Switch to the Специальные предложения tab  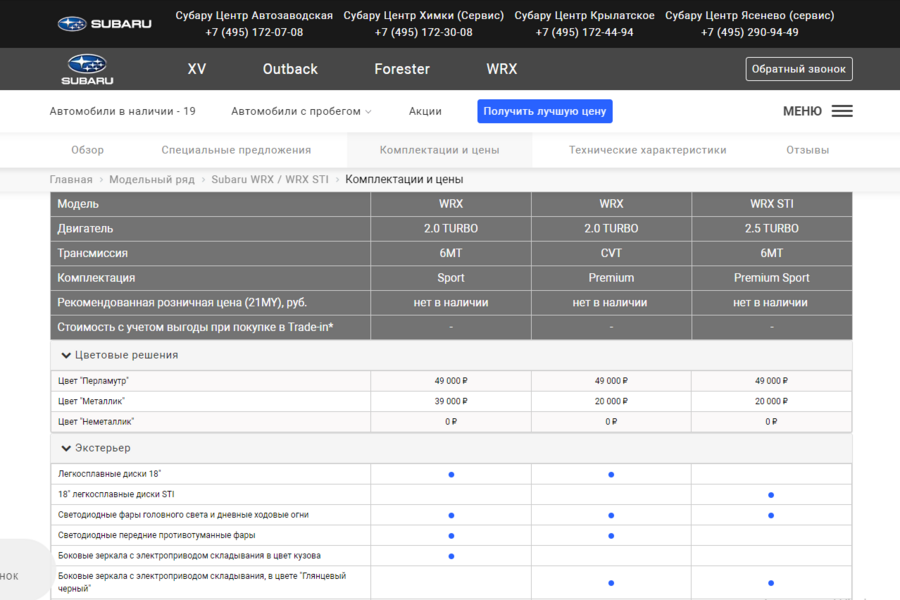(x=236, y=150)
